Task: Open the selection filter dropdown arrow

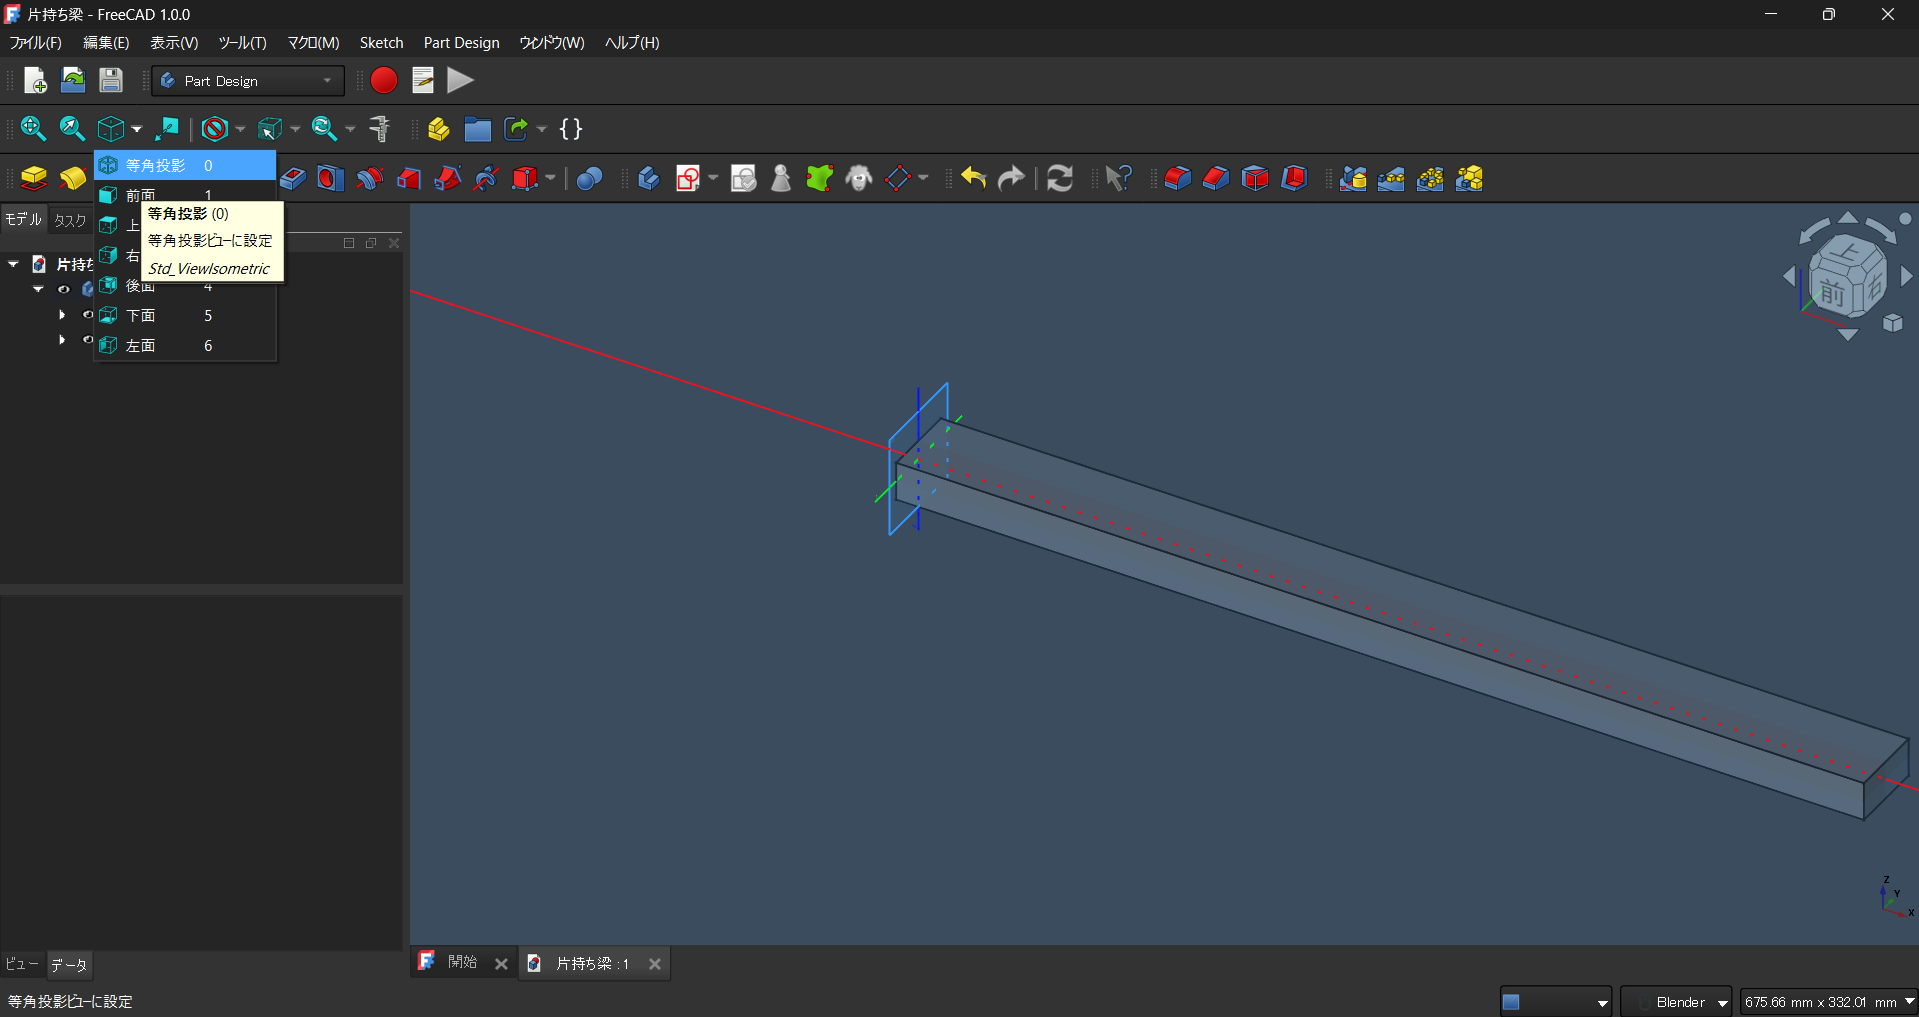Action: (x=295, y=129)
